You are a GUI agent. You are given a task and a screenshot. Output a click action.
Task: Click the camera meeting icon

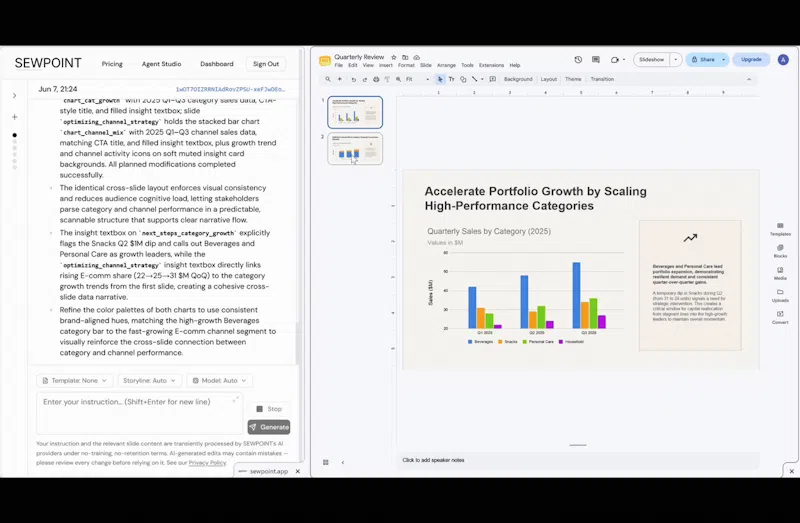pos(614,60)
